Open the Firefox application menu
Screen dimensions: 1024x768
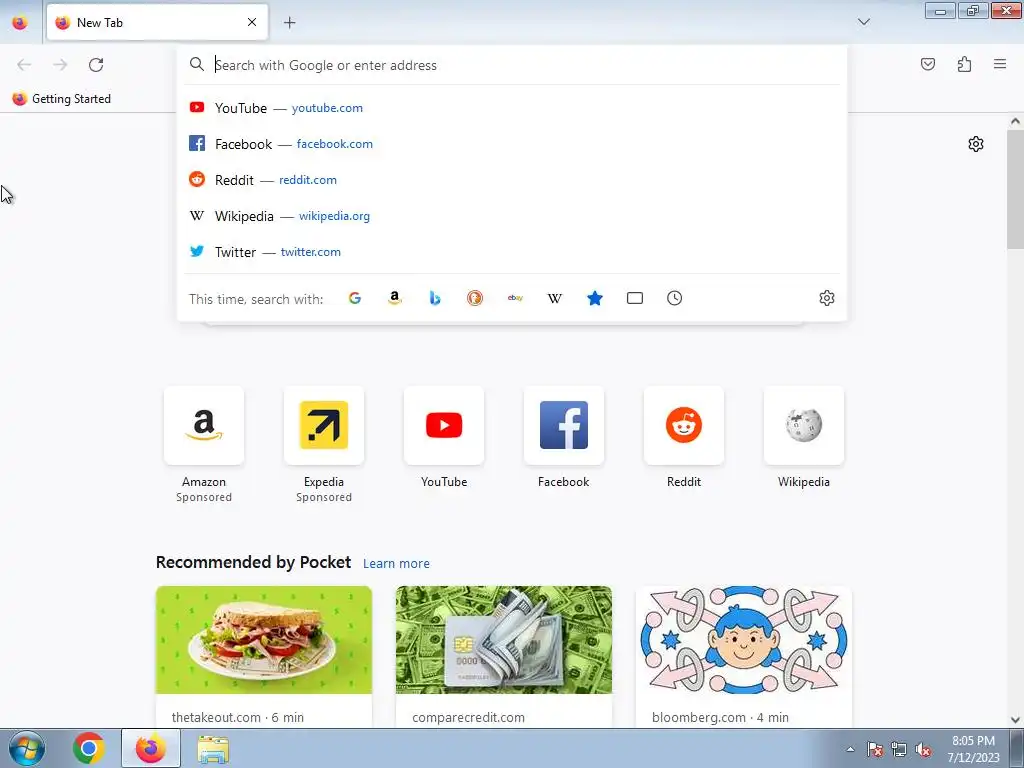click(1000, 64)
